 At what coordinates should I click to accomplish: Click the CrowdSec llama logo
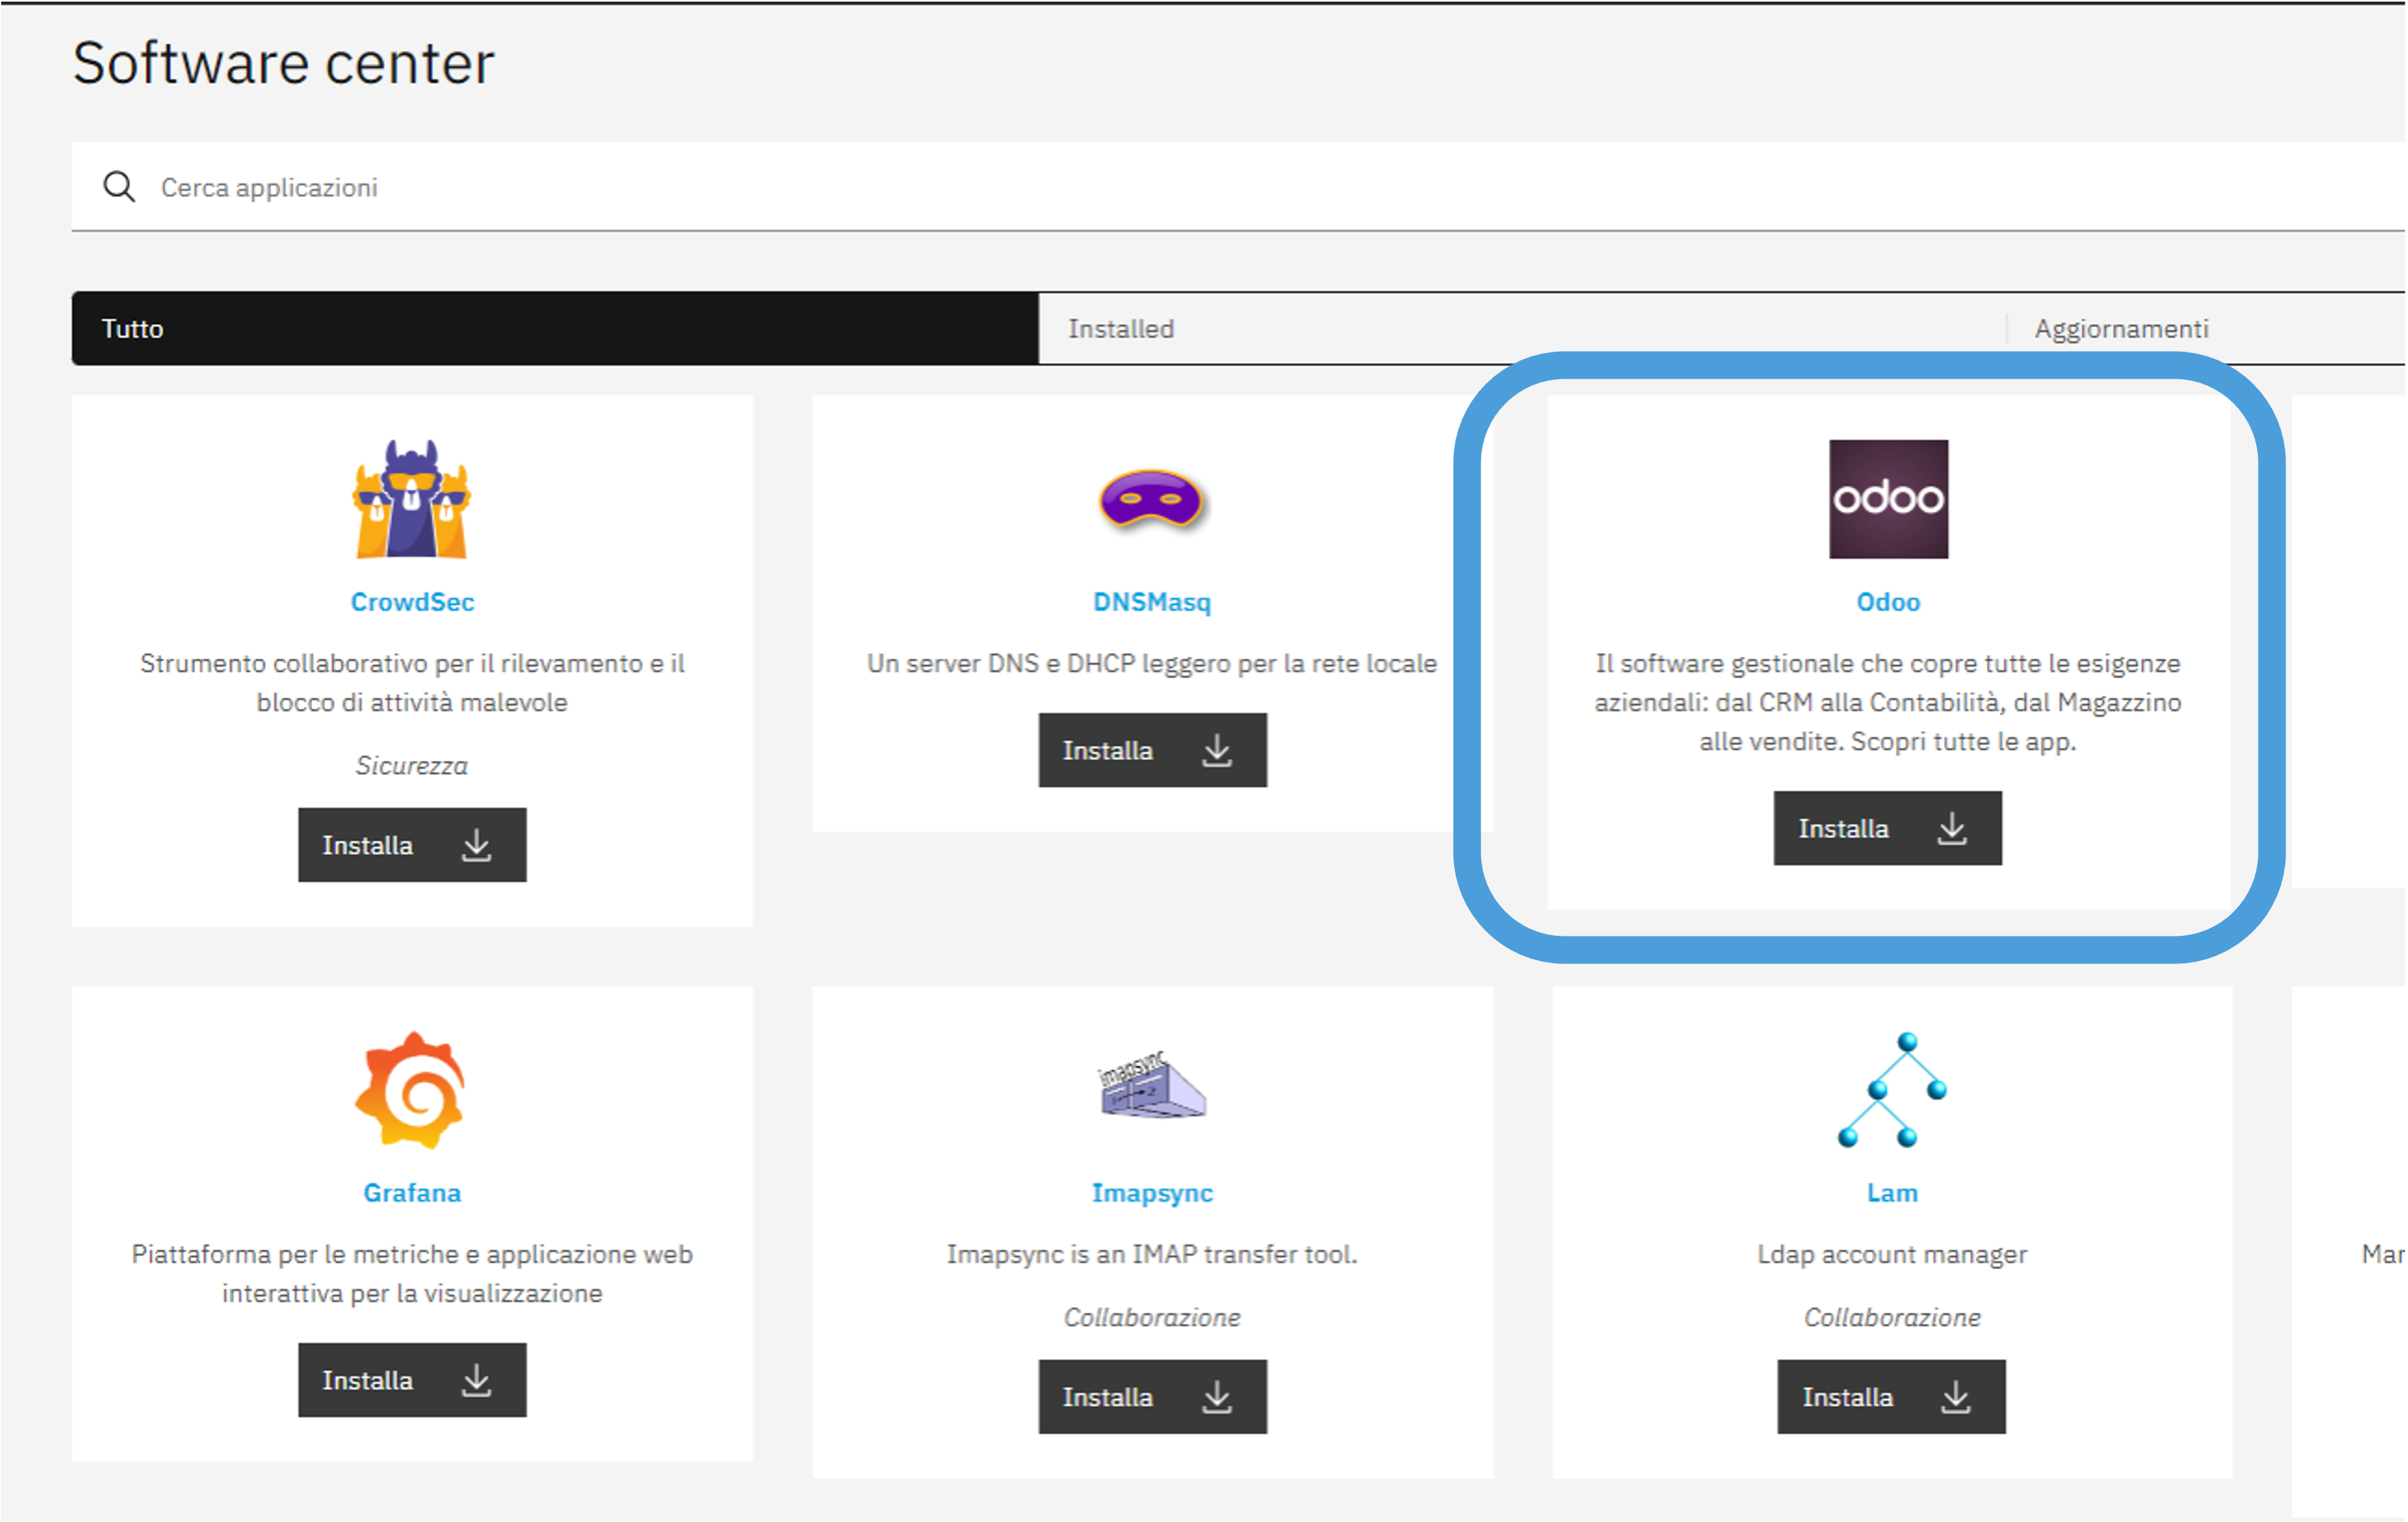tap(411, 499)
